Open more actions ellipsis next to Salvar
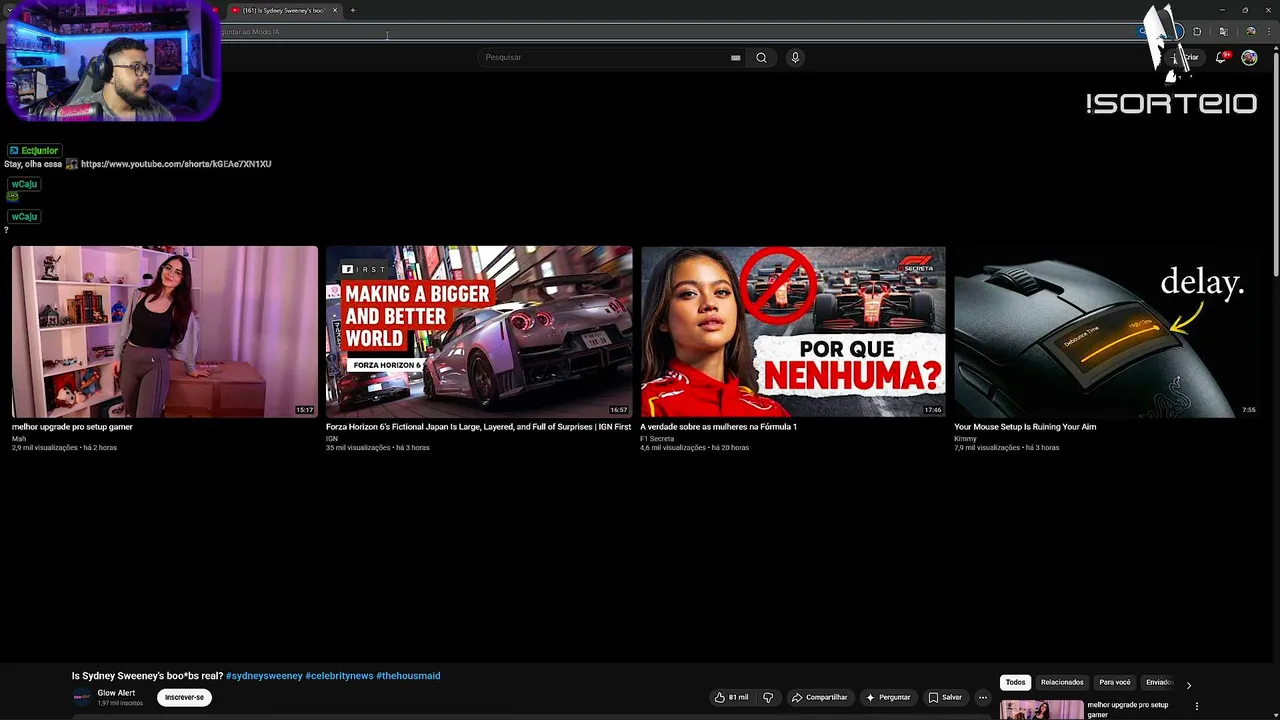The height and width of the screenshot is (720, 1280). click(x=983, y=697)
